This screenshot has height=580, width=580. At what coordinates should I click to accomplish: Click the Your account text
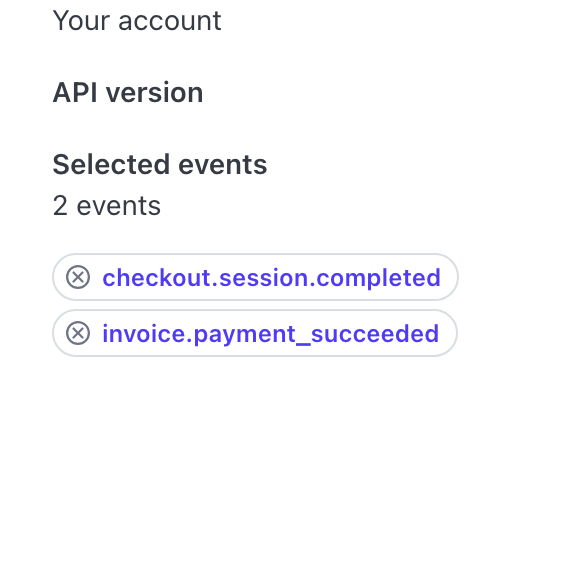[x=137, y=21]
